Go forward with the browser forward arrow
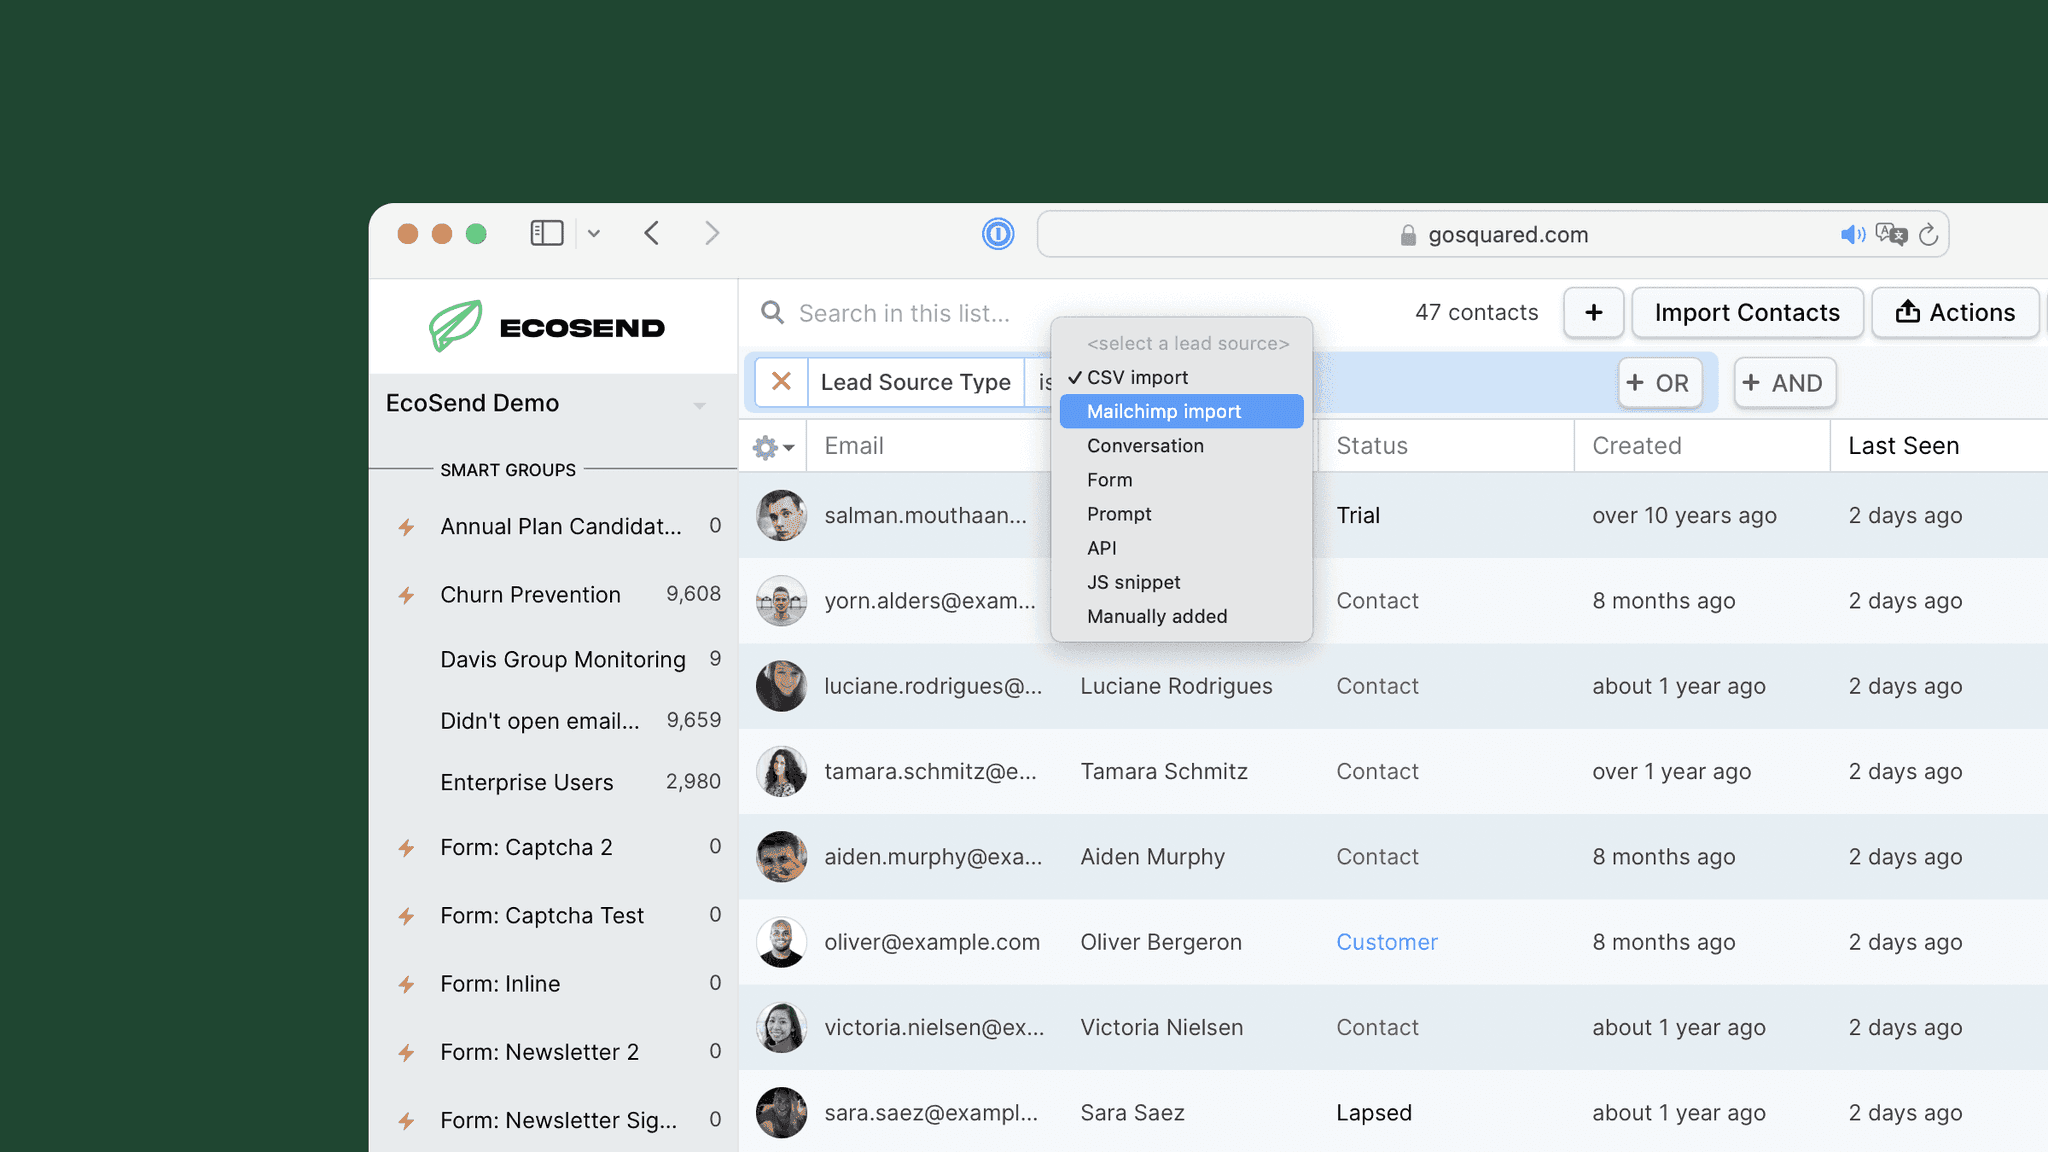Screen dimensions: 2048x1152 [712, 233]
